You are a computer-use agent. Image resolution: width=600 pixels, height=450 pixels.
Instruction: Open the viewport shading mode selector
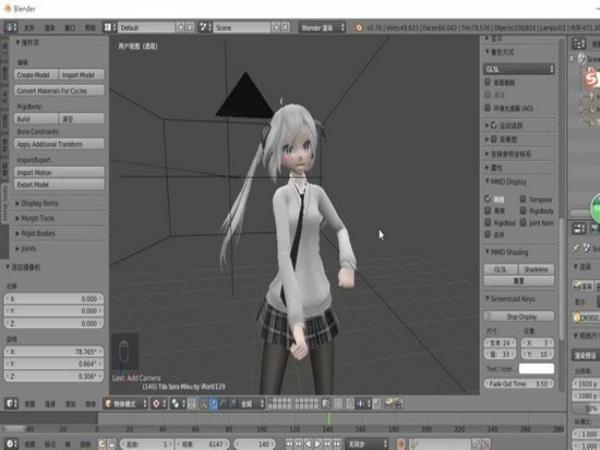158,404
